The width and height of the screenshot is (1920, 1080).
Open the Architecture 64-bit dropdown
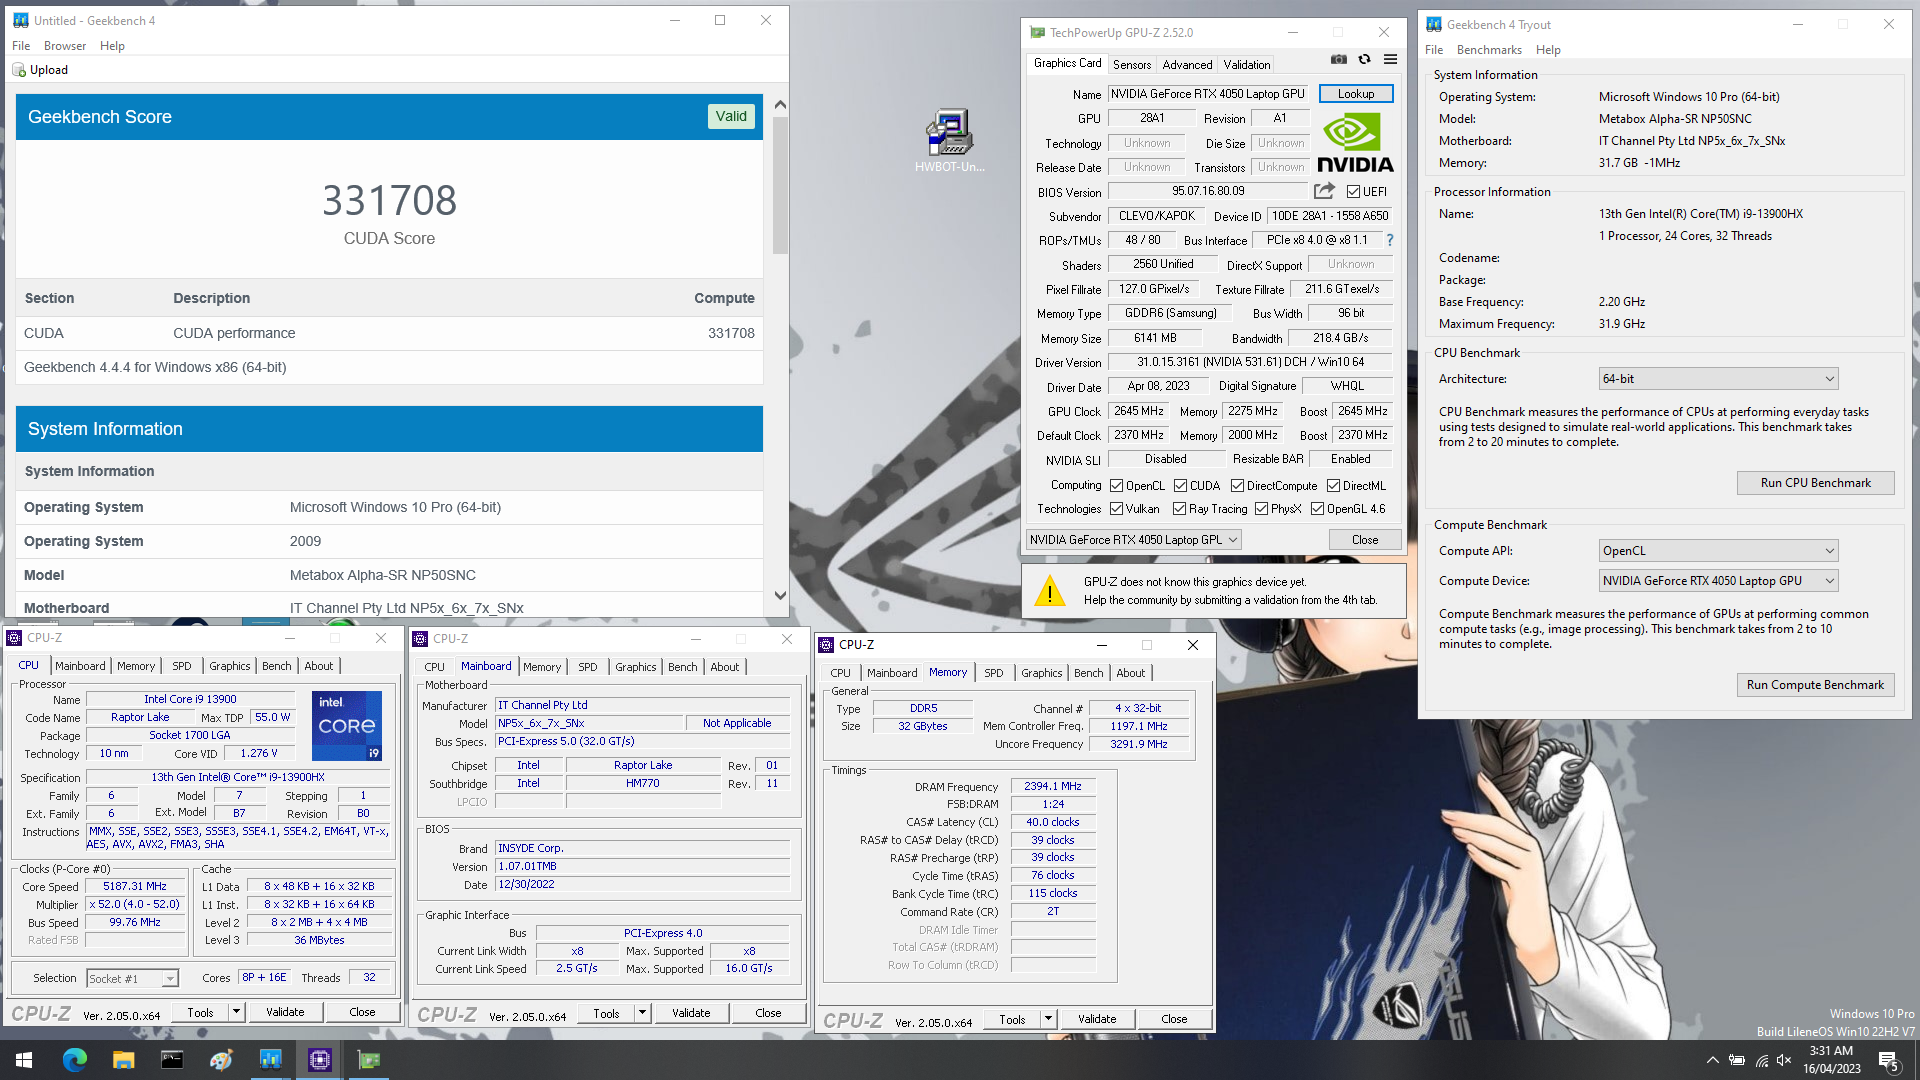click(x=1718, y=379)
